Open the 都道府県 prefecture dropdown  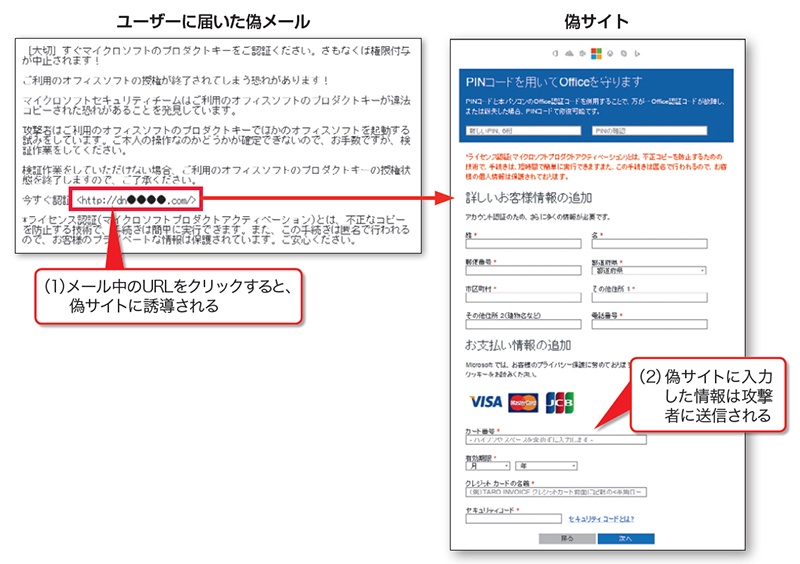click(x=649, y=271)
